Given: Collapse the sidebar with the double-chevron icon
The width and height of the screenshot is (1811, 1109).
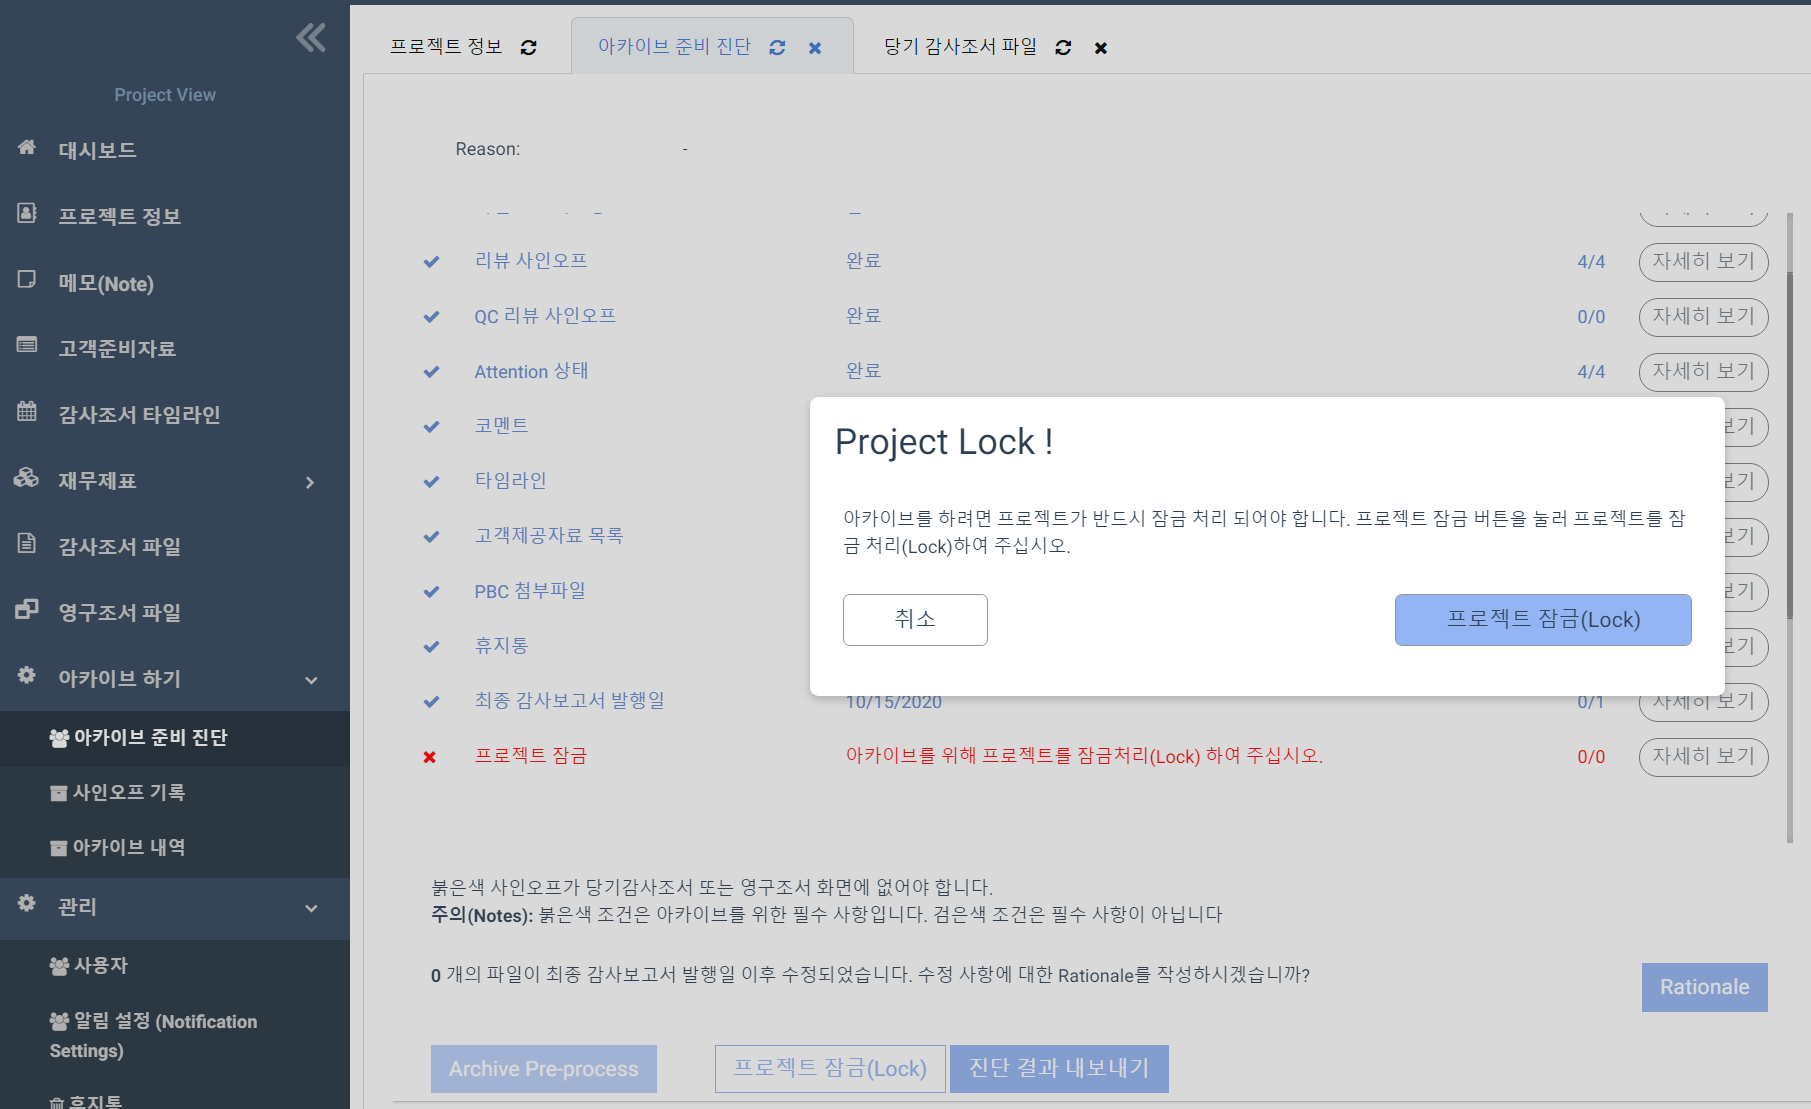Looking at the screenshot, I should pos(311,37).
